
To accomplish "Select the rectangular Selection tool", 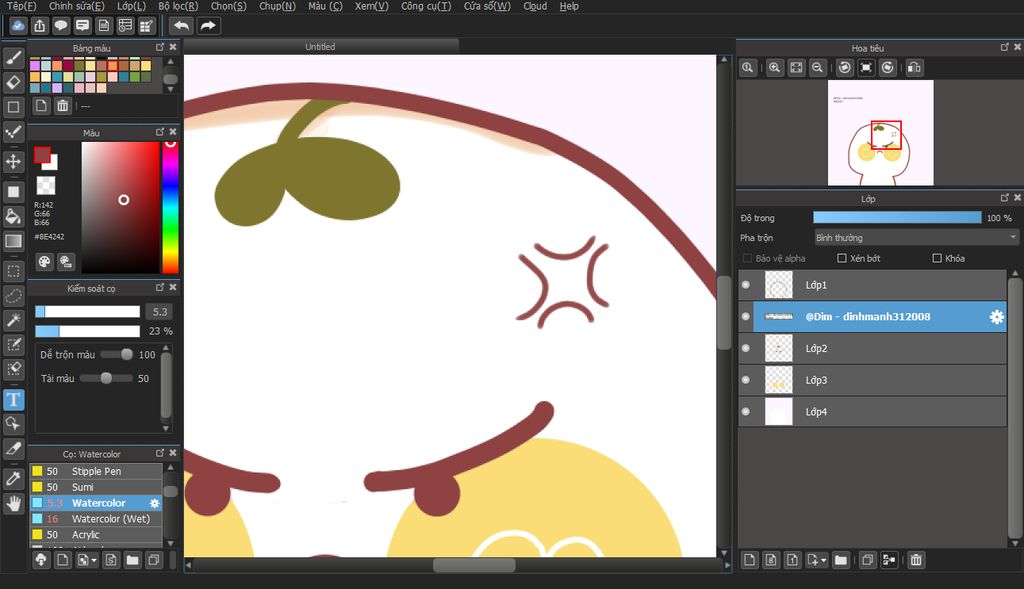I will point(14,271).
